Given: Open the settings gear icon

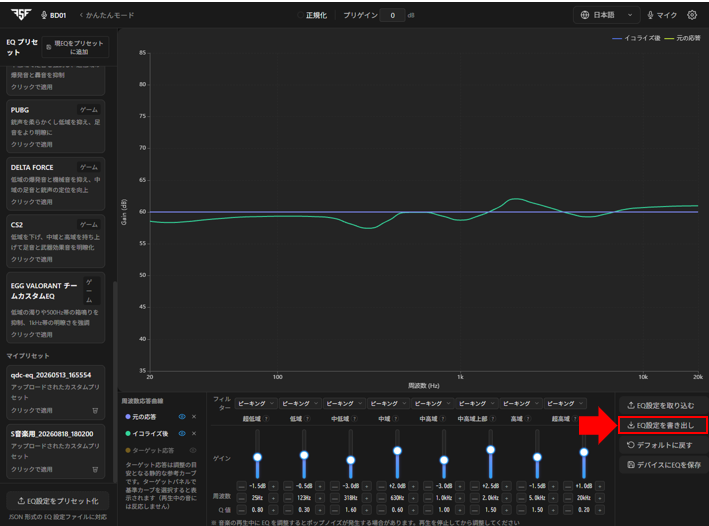Looking at the screenshot, I should [692, 15].
